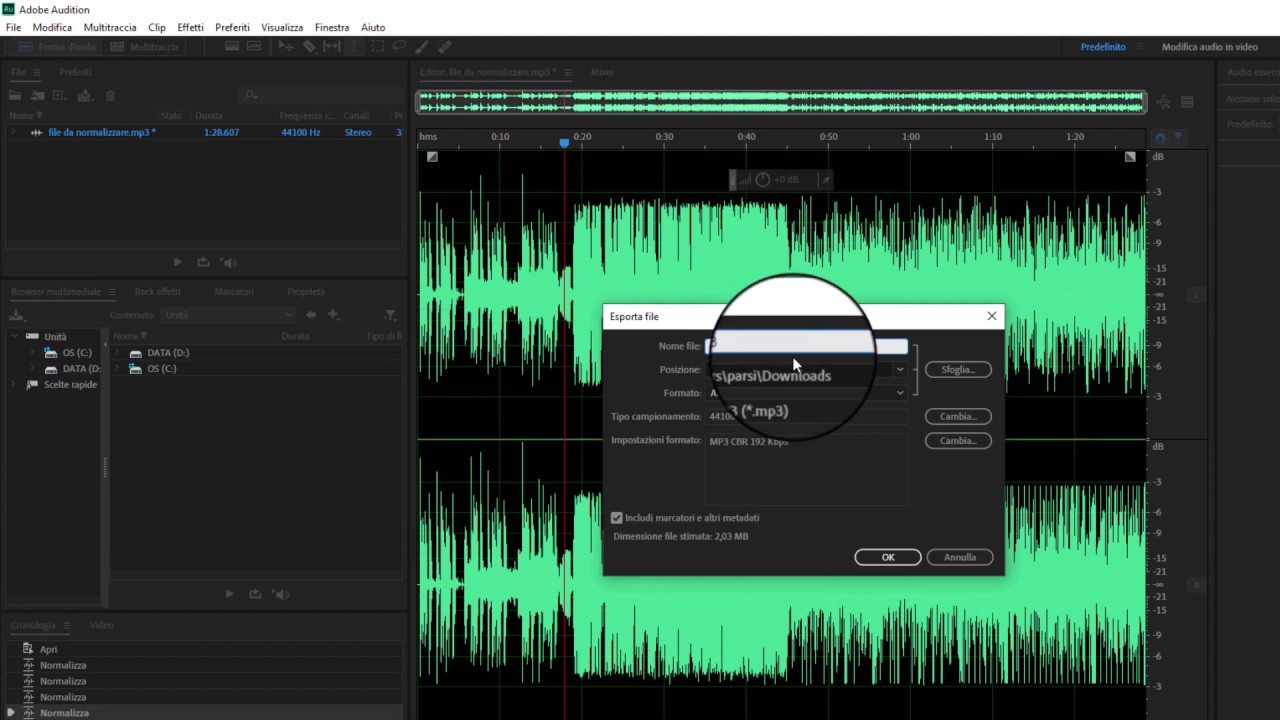Click the import file icon in Files panel

click(x=38, y=96)
